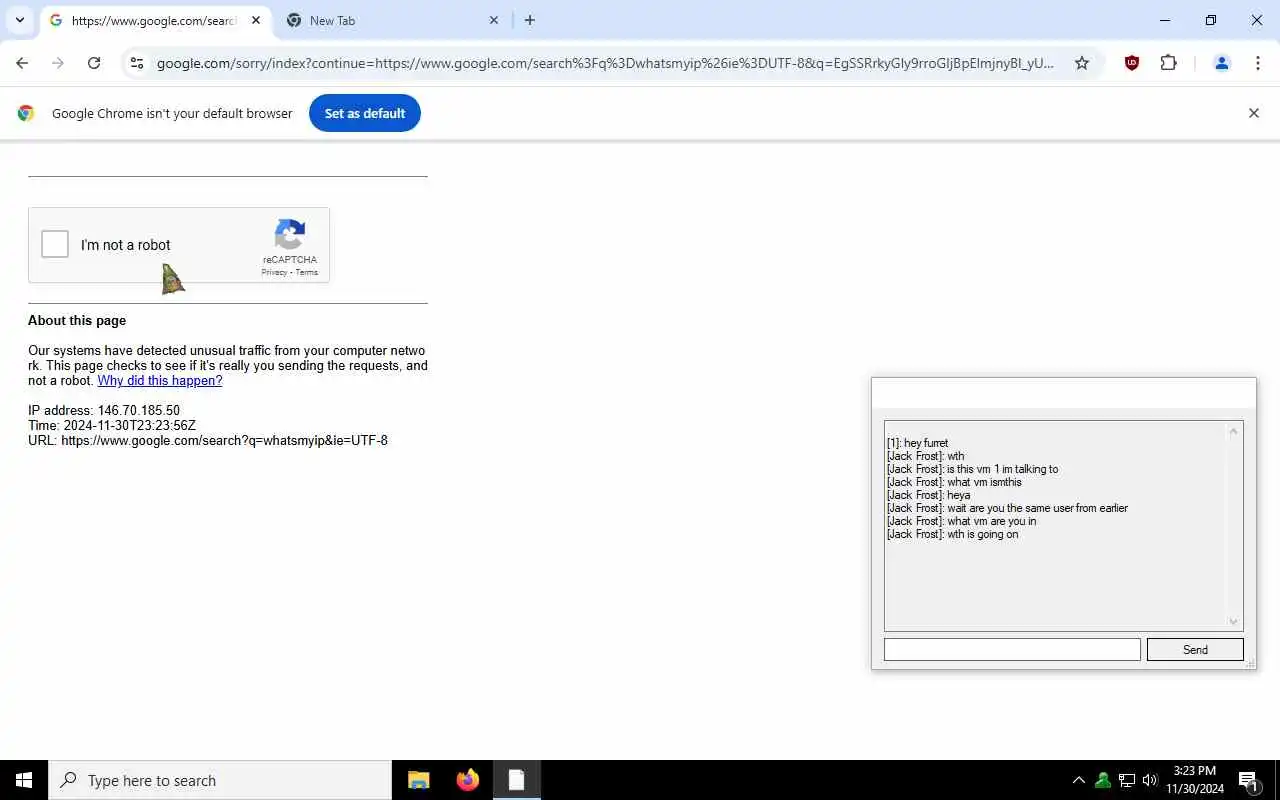Open the notification center icon
This screenshot has height=800, width=1280.
click(1248, 780)
